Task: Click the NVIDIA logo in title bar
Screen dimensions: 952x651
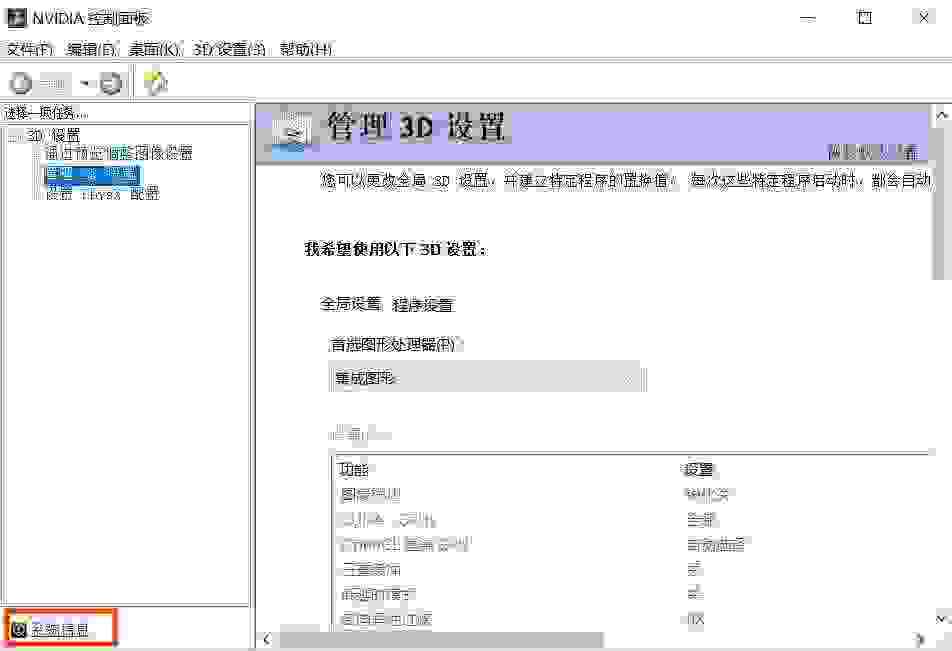Action: tap(16, 18)
